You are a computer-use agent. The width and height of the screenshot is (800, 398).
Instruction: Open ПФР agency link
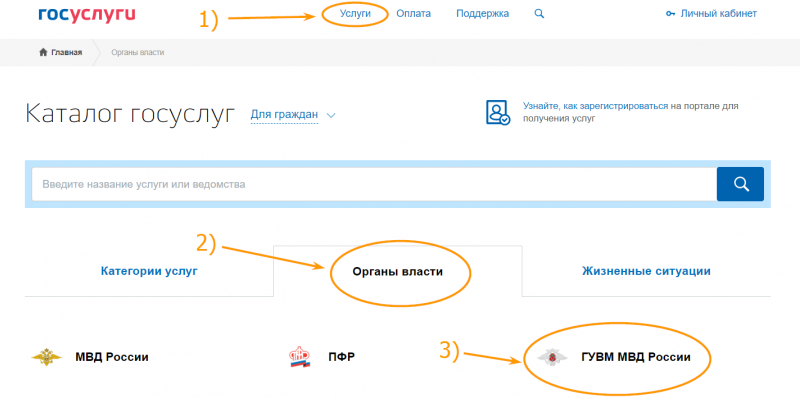coord(341,357)
